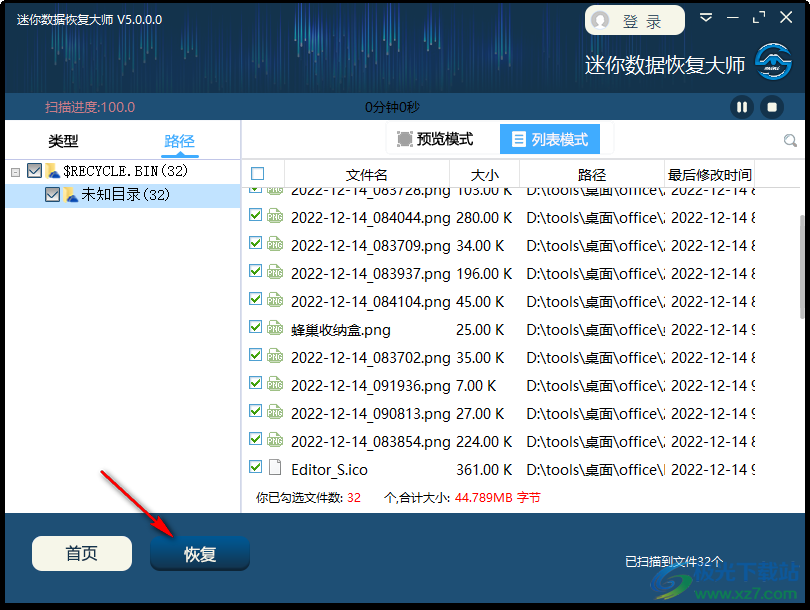Switch to the 路径 tab

pyautogui.click(x=179, y=140)
